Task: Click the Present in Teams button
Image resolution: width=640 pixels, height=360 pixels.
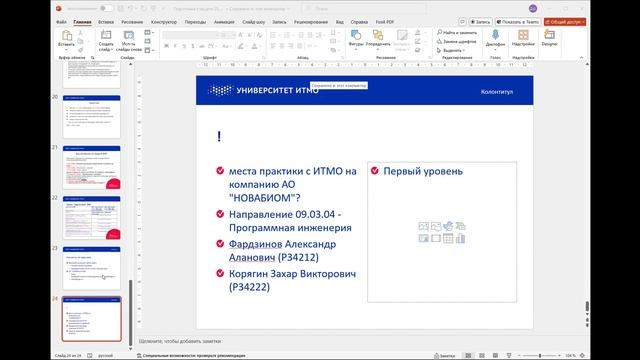Action: point(518,22)
